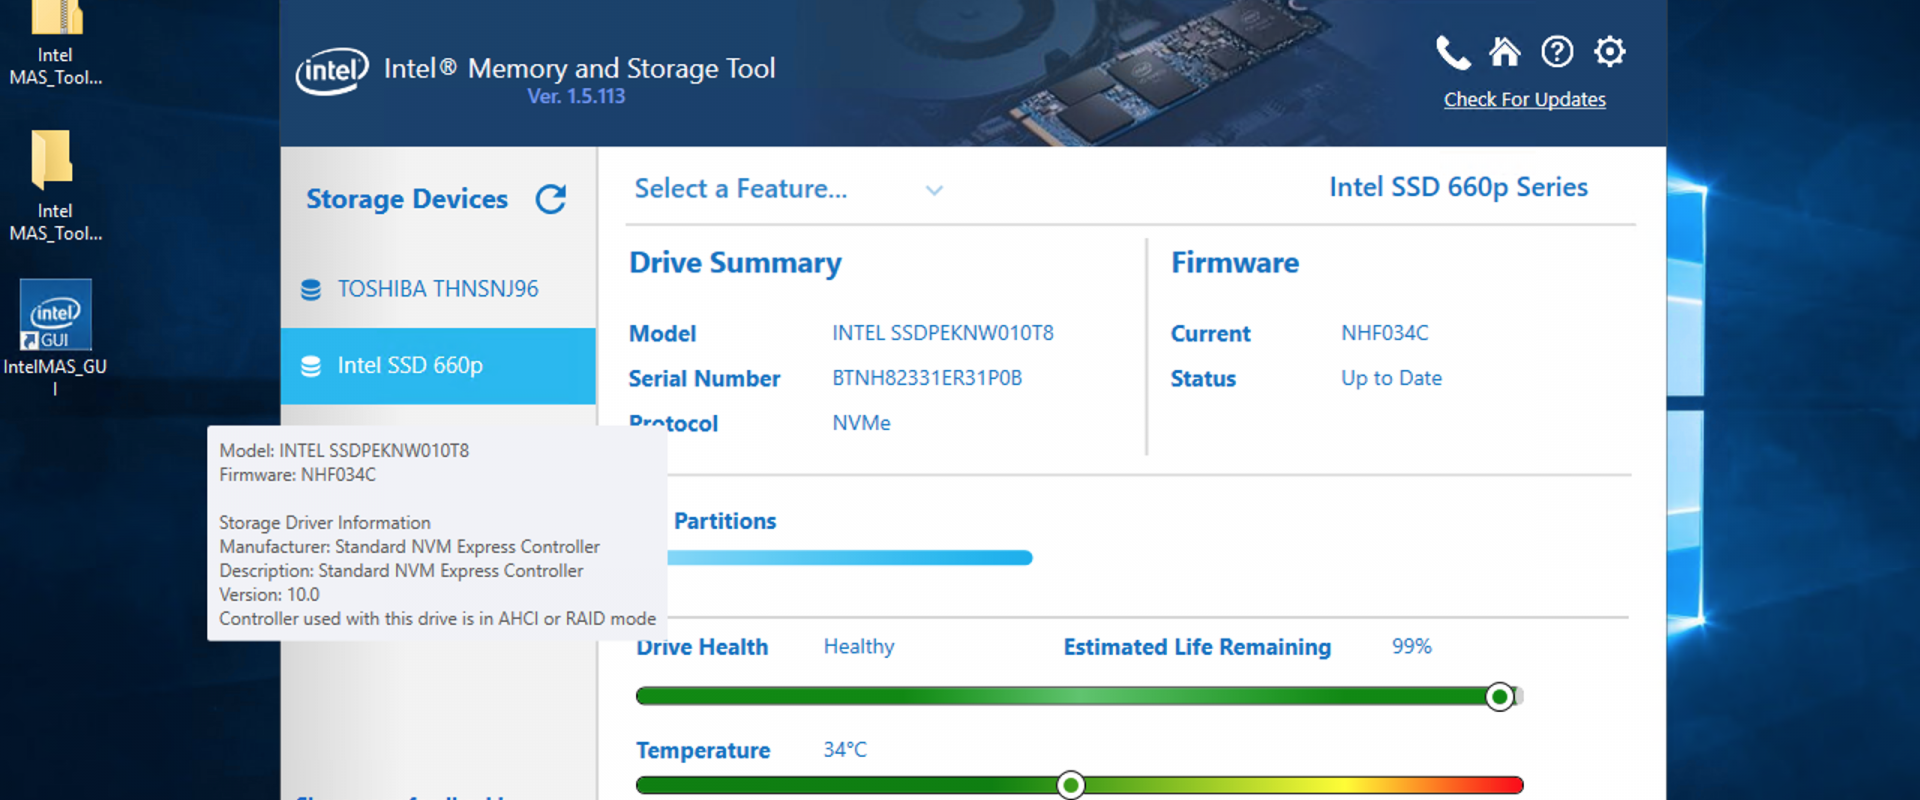Select Intel SSD 660p device entry
This screenshot has height=800, width=1920.
tap(438, 366)
